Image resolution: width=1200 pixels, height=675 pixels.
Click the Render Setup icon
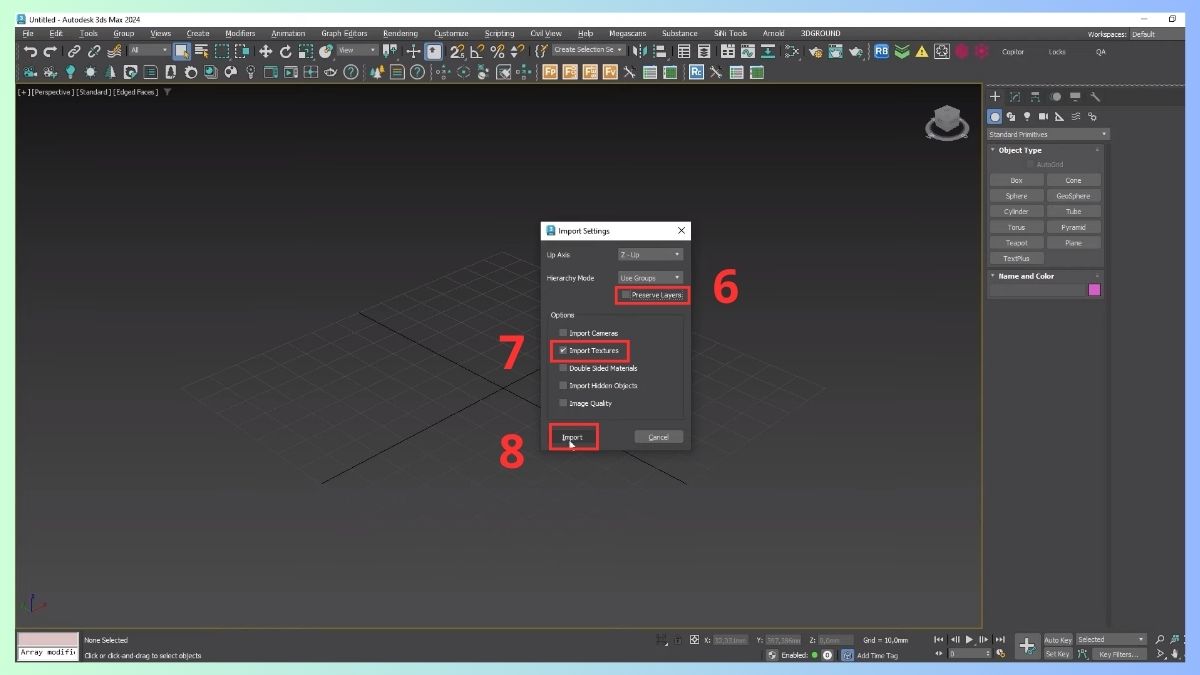815,51
